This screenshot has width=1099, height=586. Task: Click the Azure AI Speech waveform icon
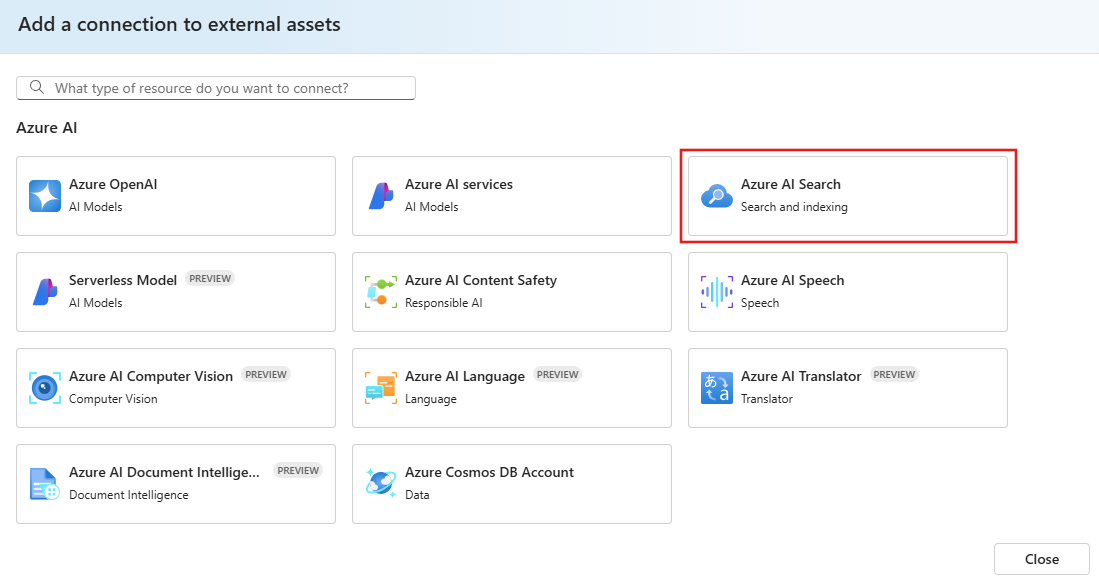click(x=716, y=291)
